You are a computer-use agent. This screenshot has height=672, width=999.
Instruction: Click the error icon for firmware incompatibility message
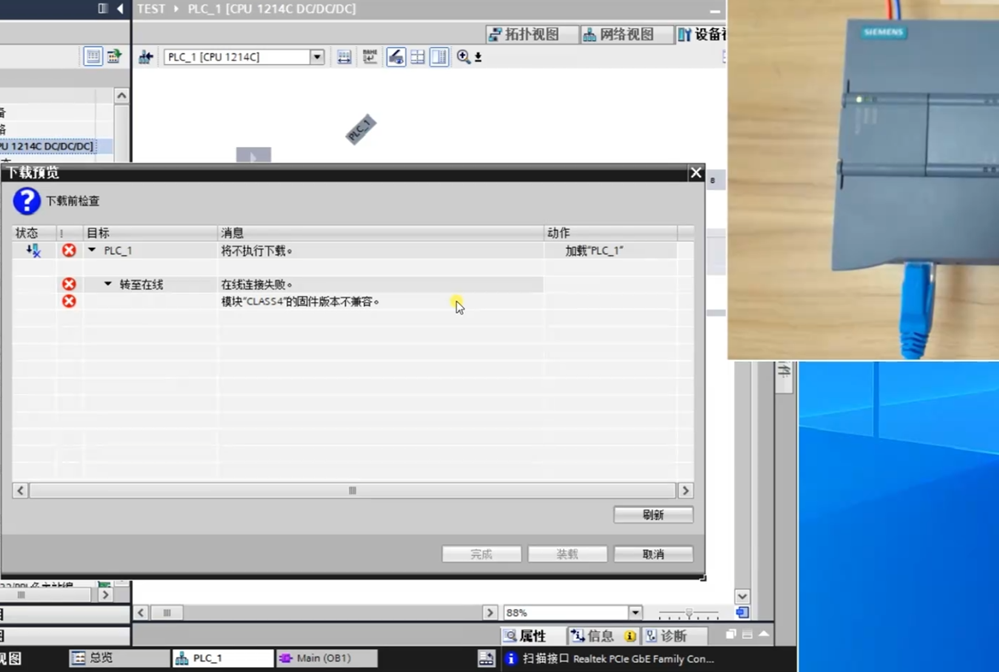[x=69, y=301]
